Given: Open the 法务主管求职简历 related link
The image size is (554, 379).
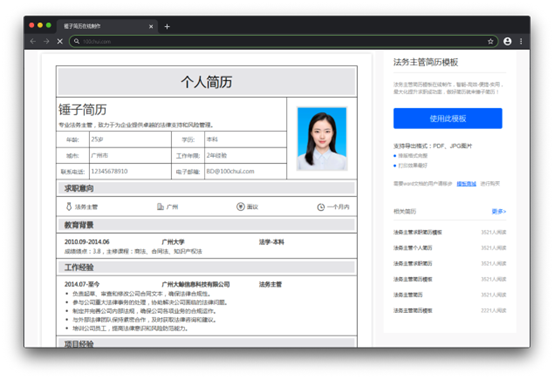Looking at the screenshot, I should (413, 263).
